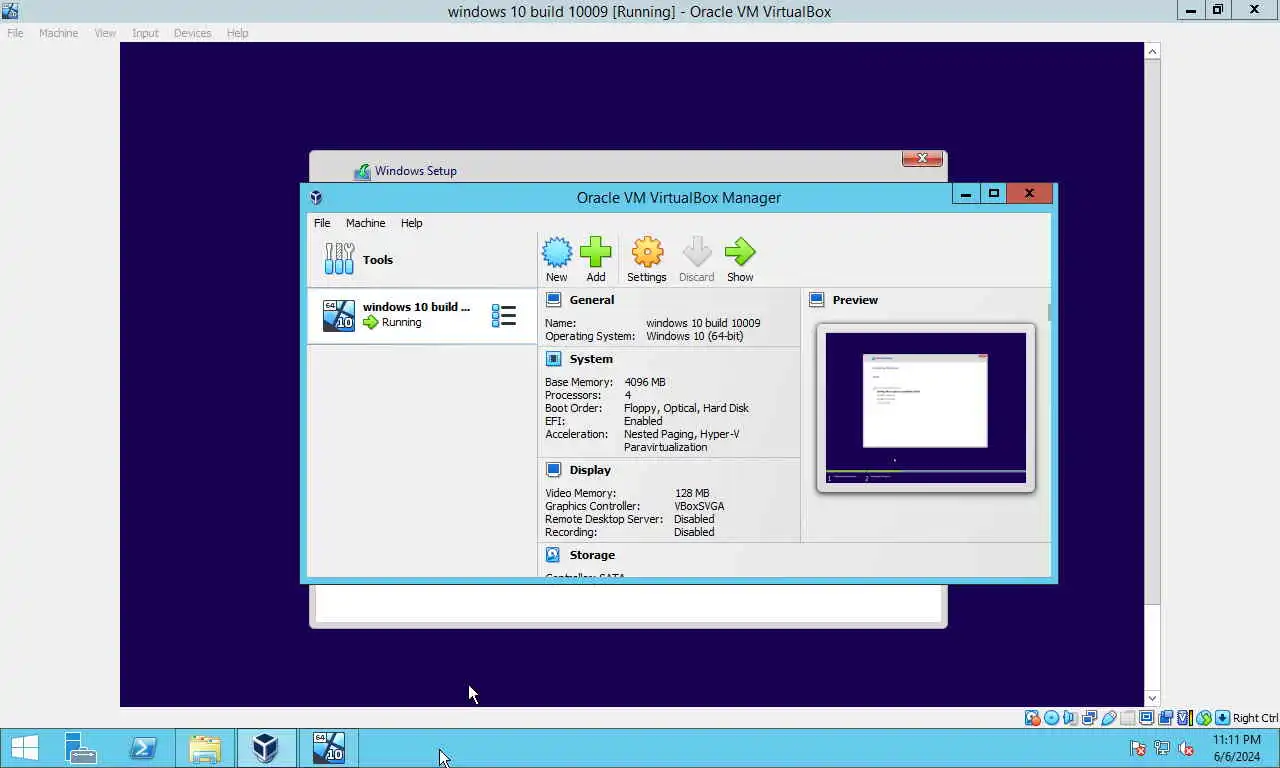Open the machine tools list menu icon
Image resolution: width=1280 pixels, height=768 pixels.
[504, 316]
